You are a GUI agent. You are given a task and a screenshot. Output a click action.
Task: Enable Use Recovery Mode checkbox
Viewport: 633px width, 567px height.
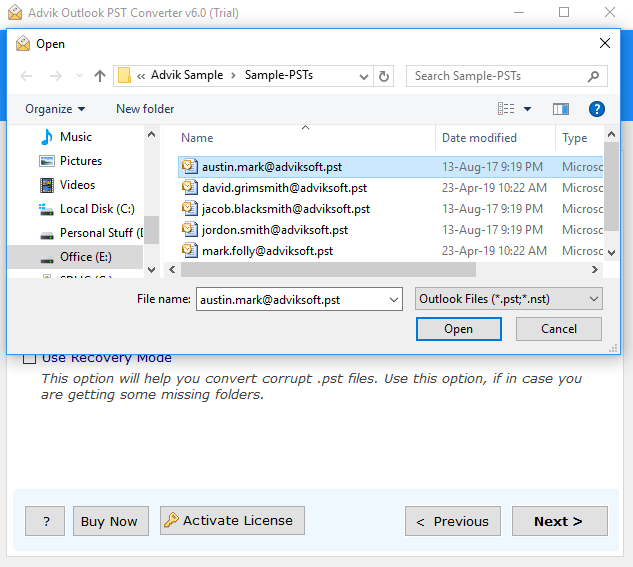29,358
